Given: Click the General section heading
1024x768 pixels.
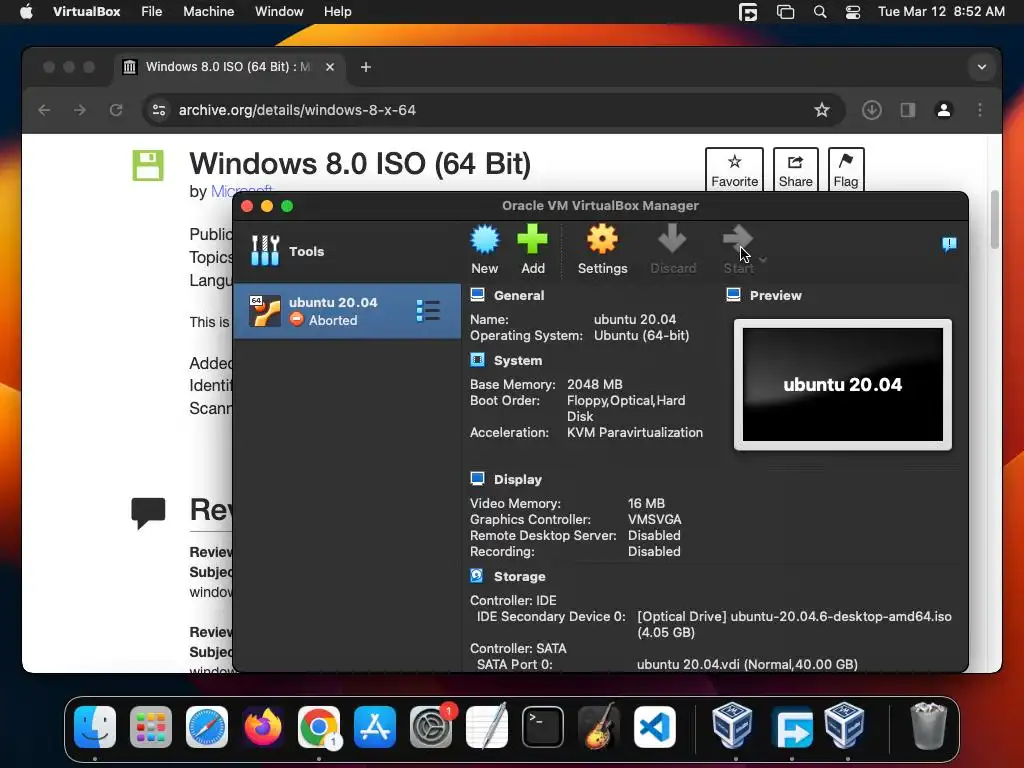Looking at the screenshot, I should pos(519,295).
